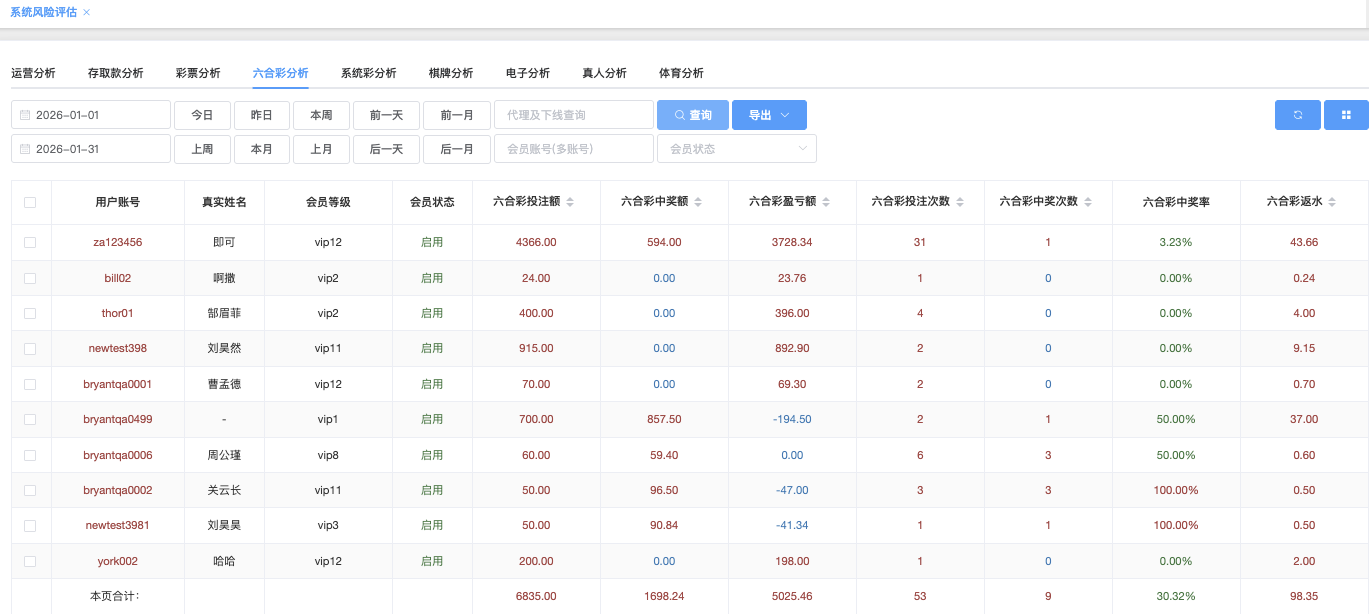Open user account link bryantqa0499

(118, 419)
